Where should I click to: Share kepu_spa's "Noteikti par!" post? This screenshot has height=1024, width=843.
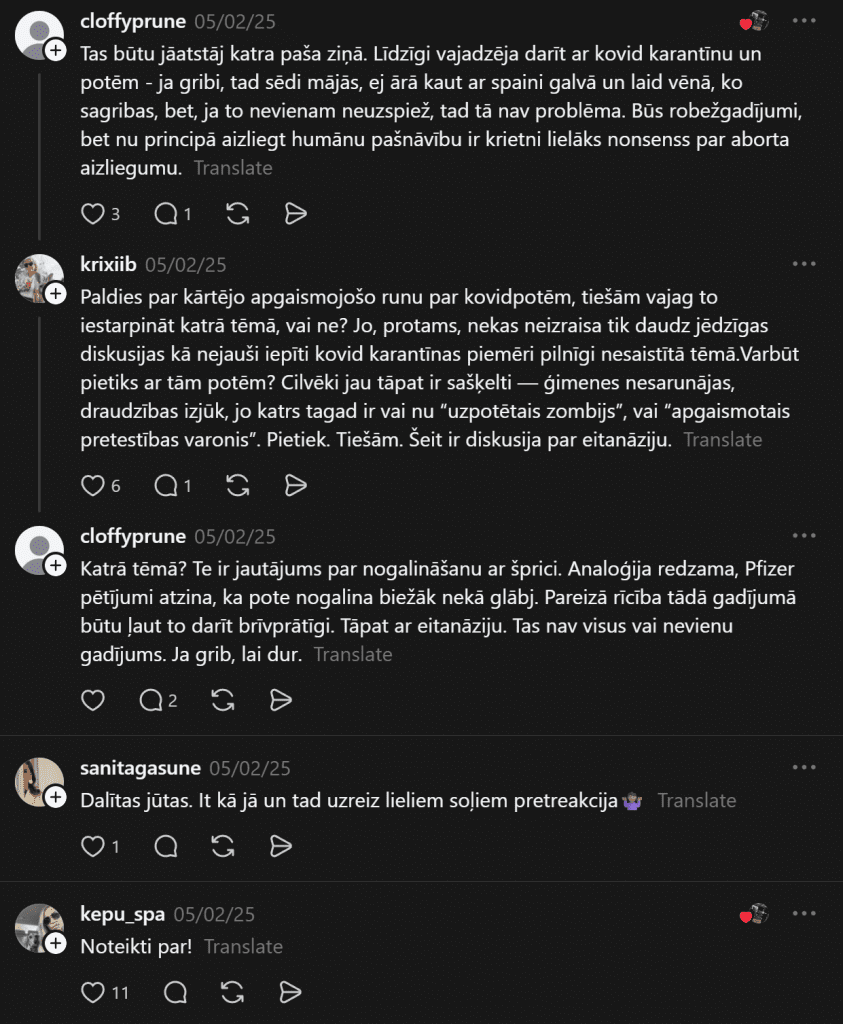pos(290,992)
